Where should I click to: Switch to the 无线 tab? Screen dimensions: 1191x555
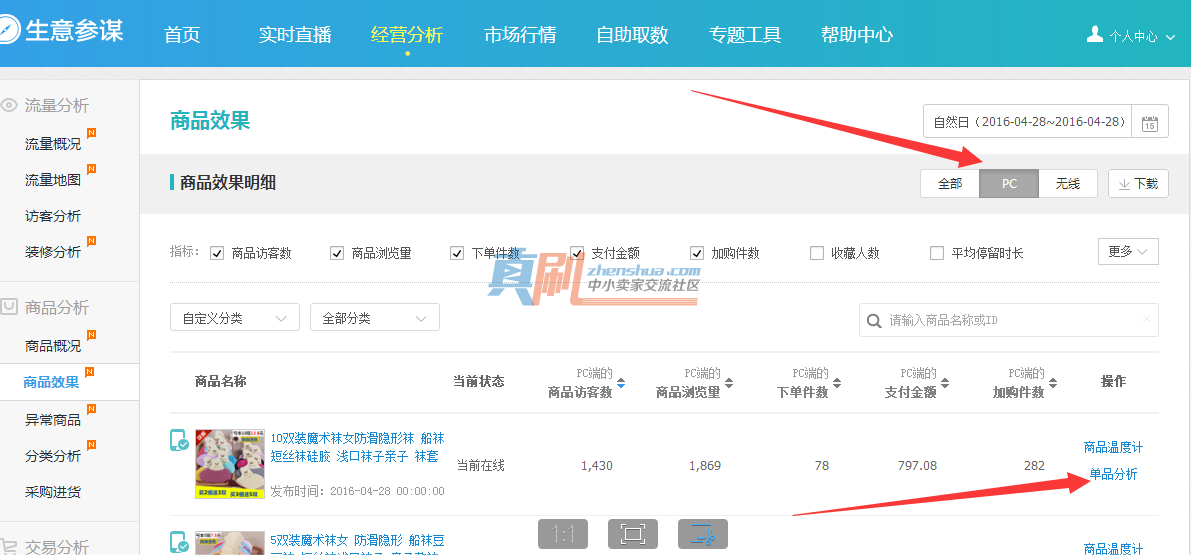tap(1068, 184)
